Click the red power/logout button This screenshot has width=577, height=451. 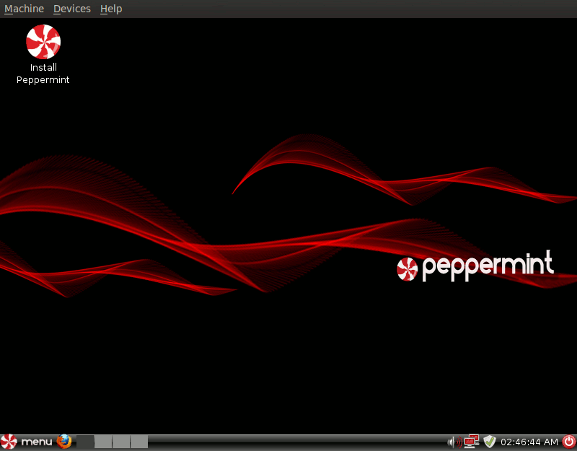tap(569, 441)
